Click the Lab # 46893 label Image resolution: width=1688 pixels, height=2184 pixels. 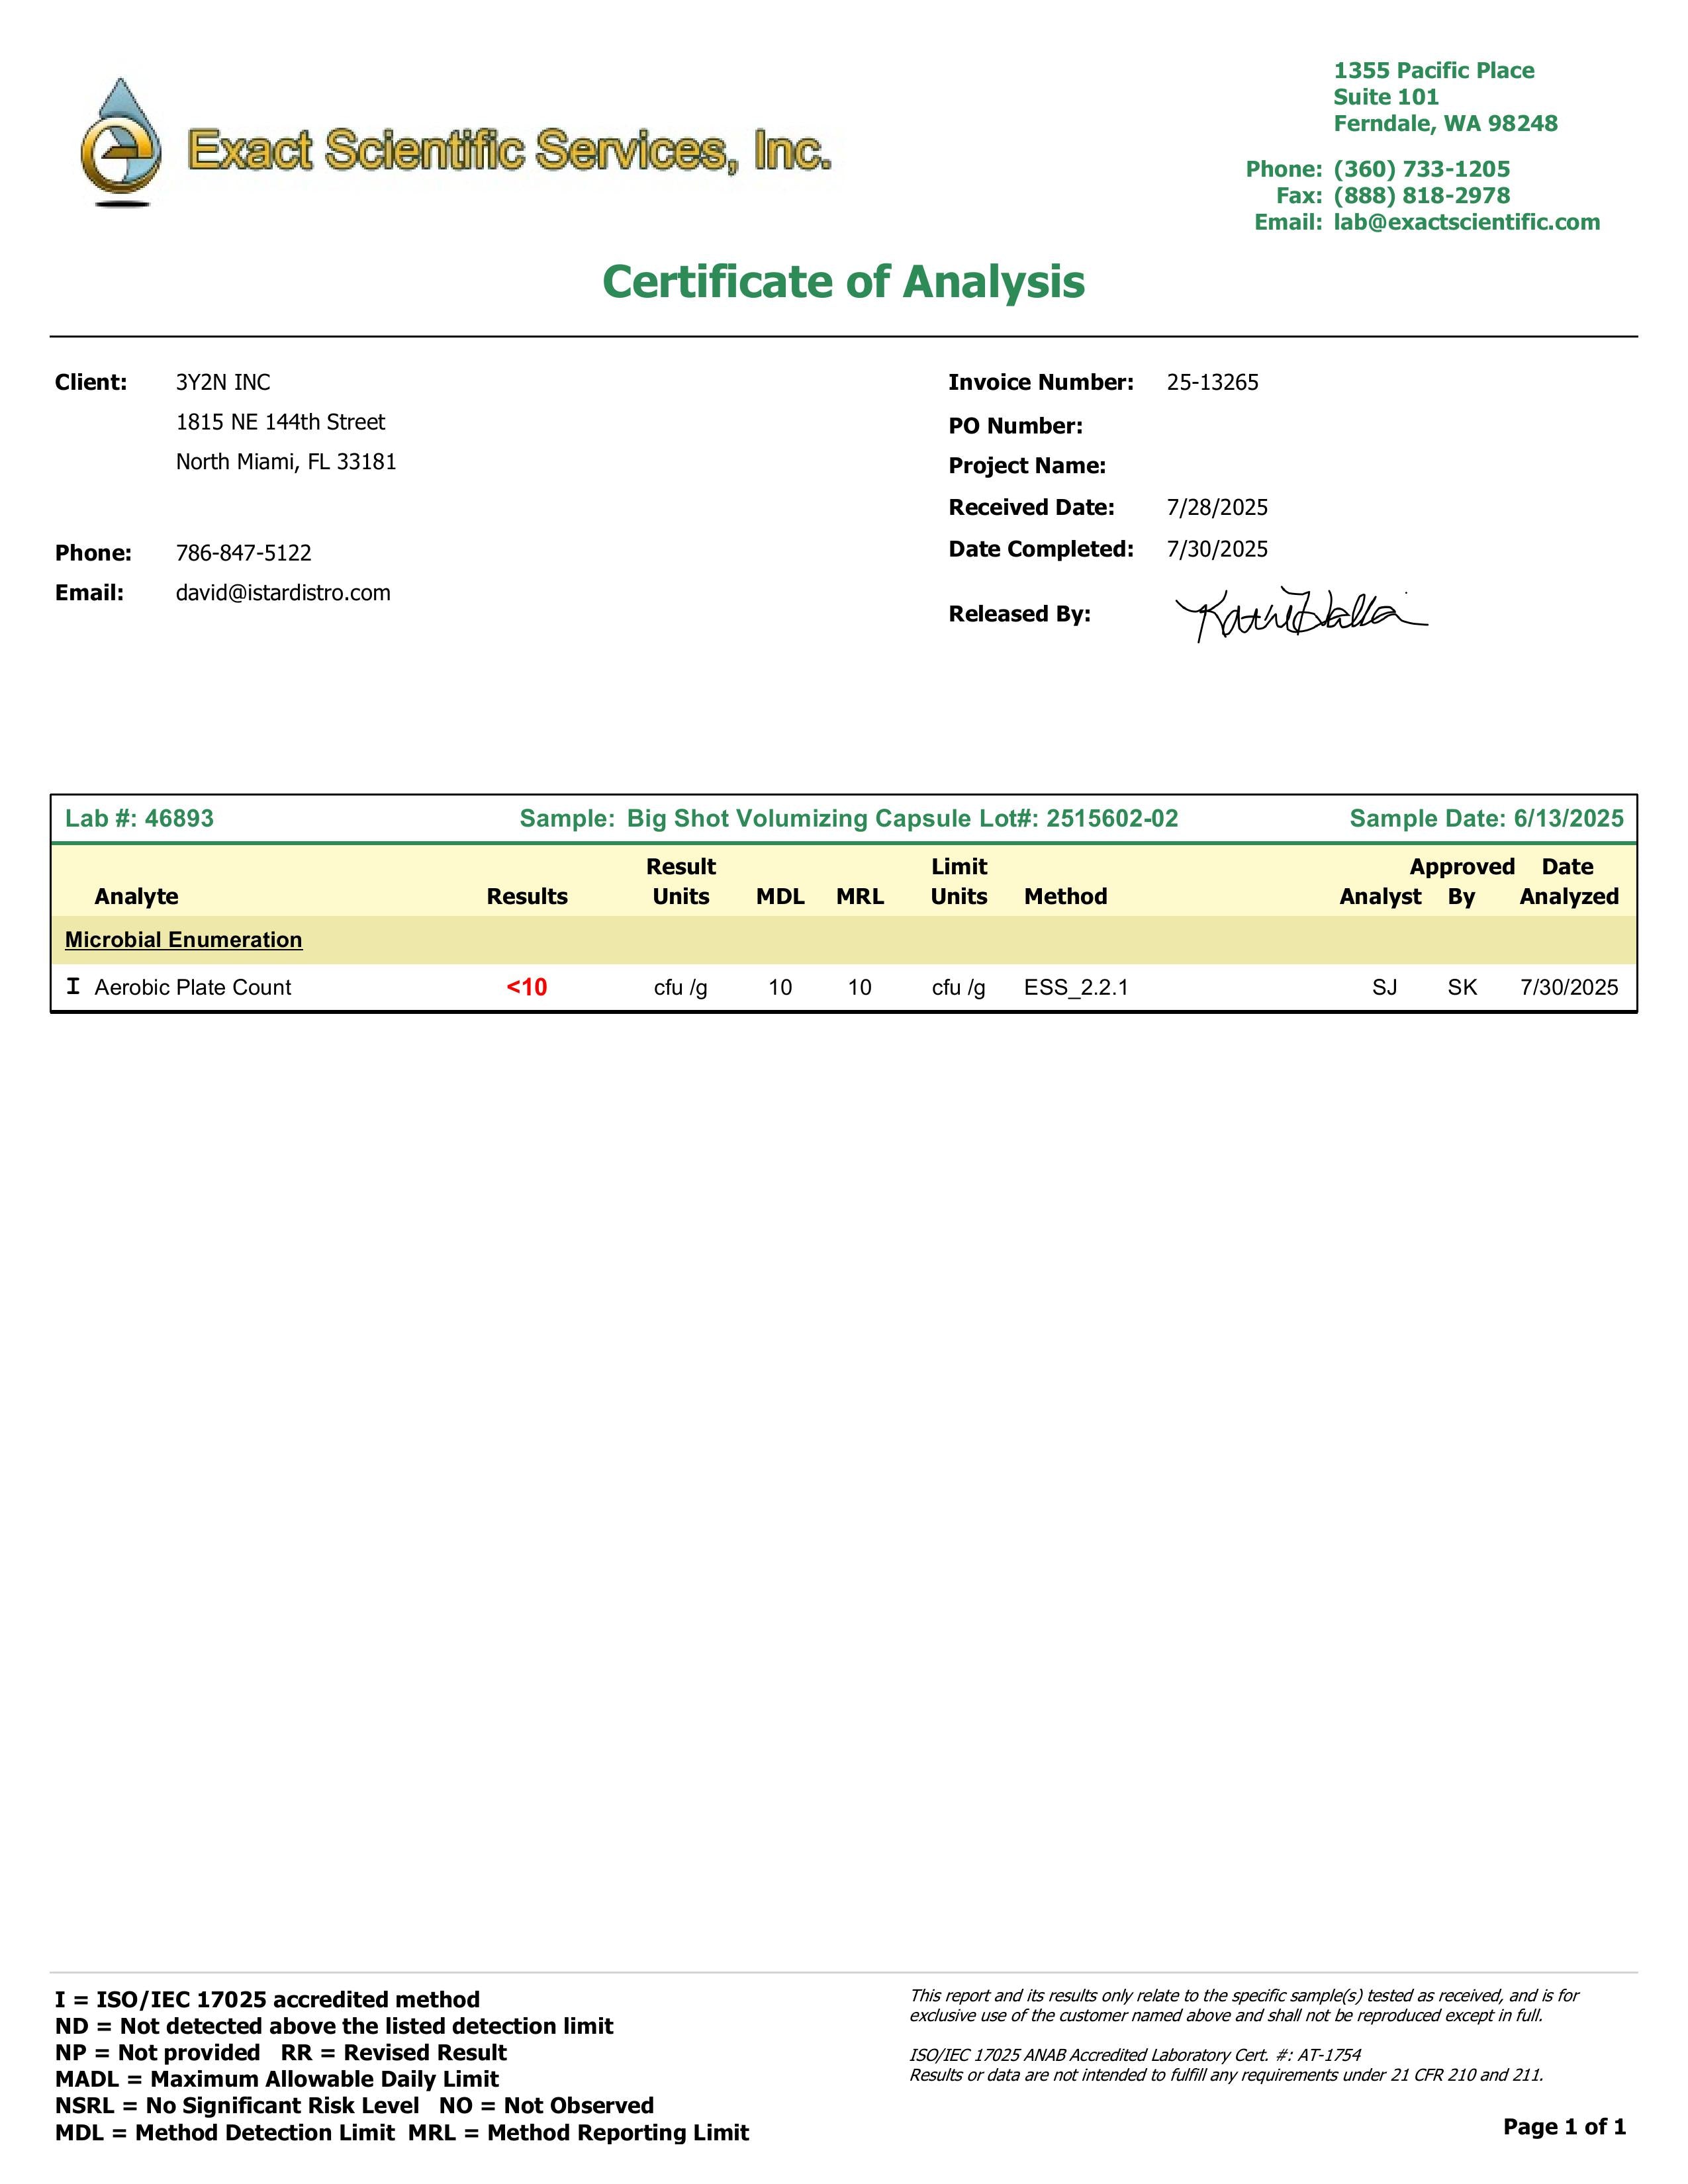click(x=139, y=818)
